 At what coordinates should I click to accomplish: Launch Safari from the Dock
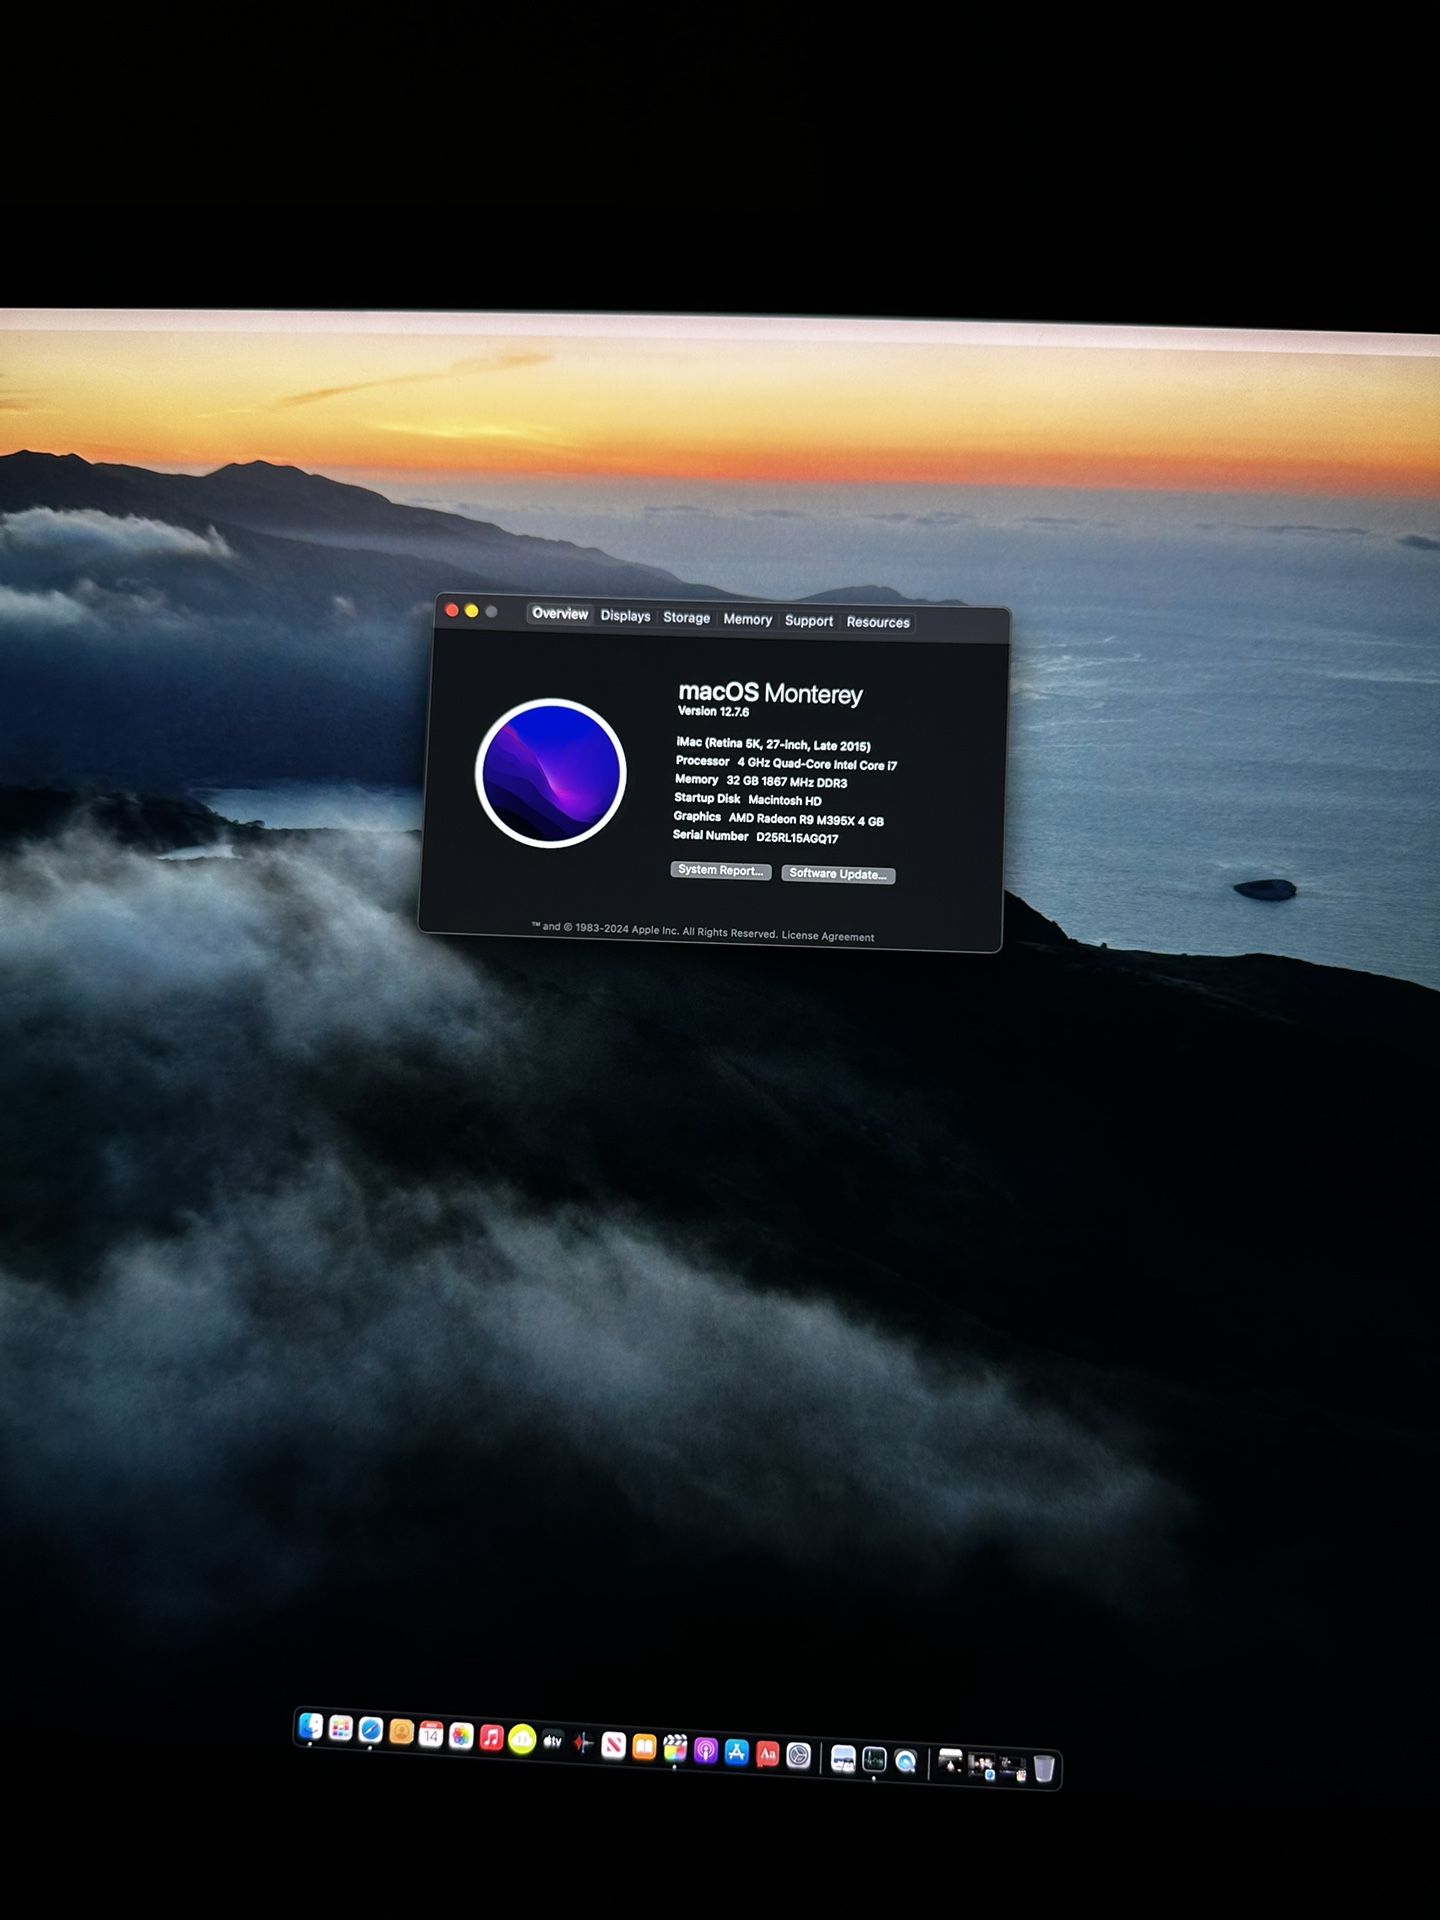(371, 1730)
